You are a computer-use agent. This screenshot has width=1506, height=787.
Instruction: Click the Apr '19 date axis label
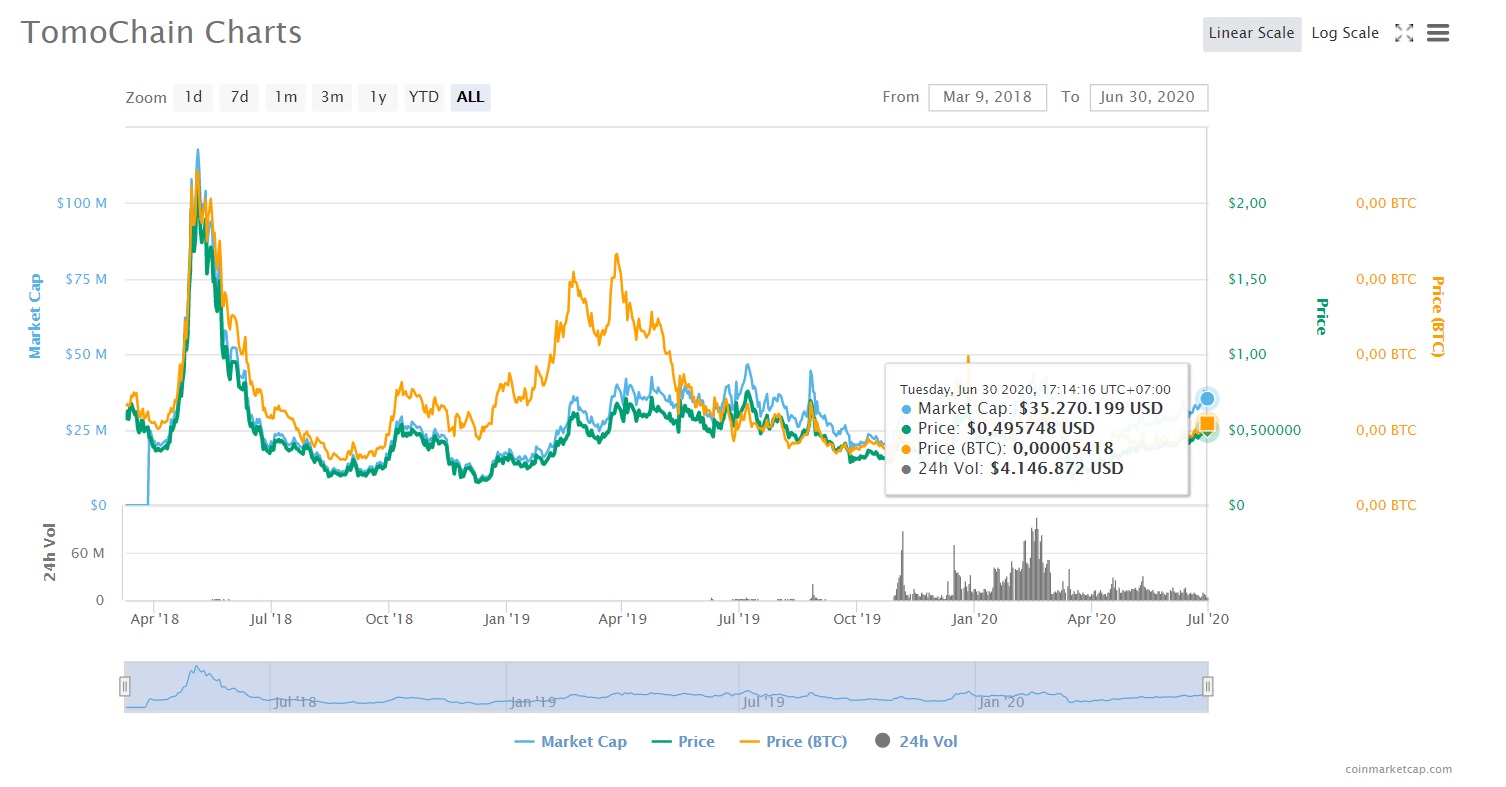point(622,619)
